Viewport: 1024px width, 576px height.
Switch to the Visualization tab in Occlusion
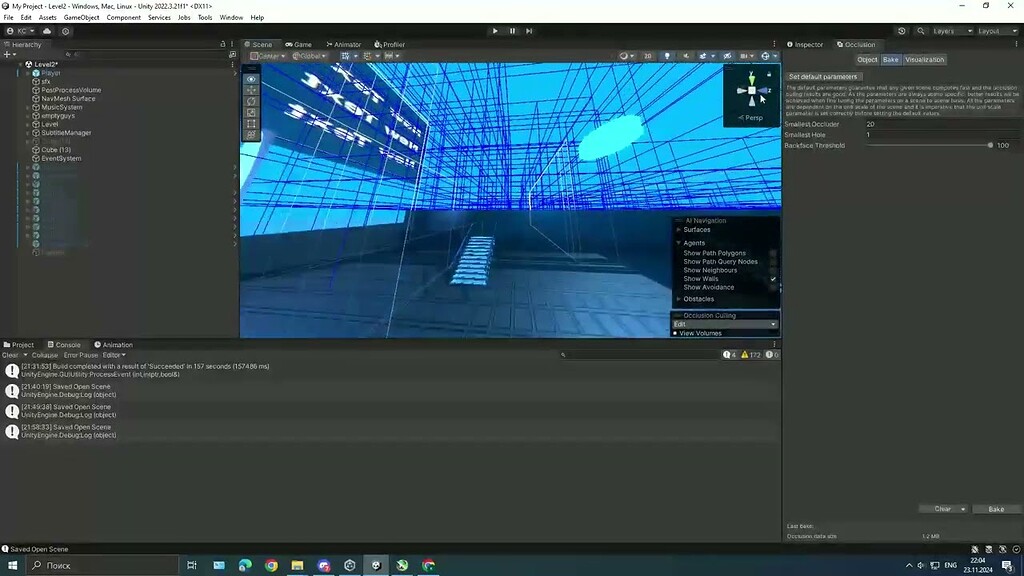tap(923, 59)
